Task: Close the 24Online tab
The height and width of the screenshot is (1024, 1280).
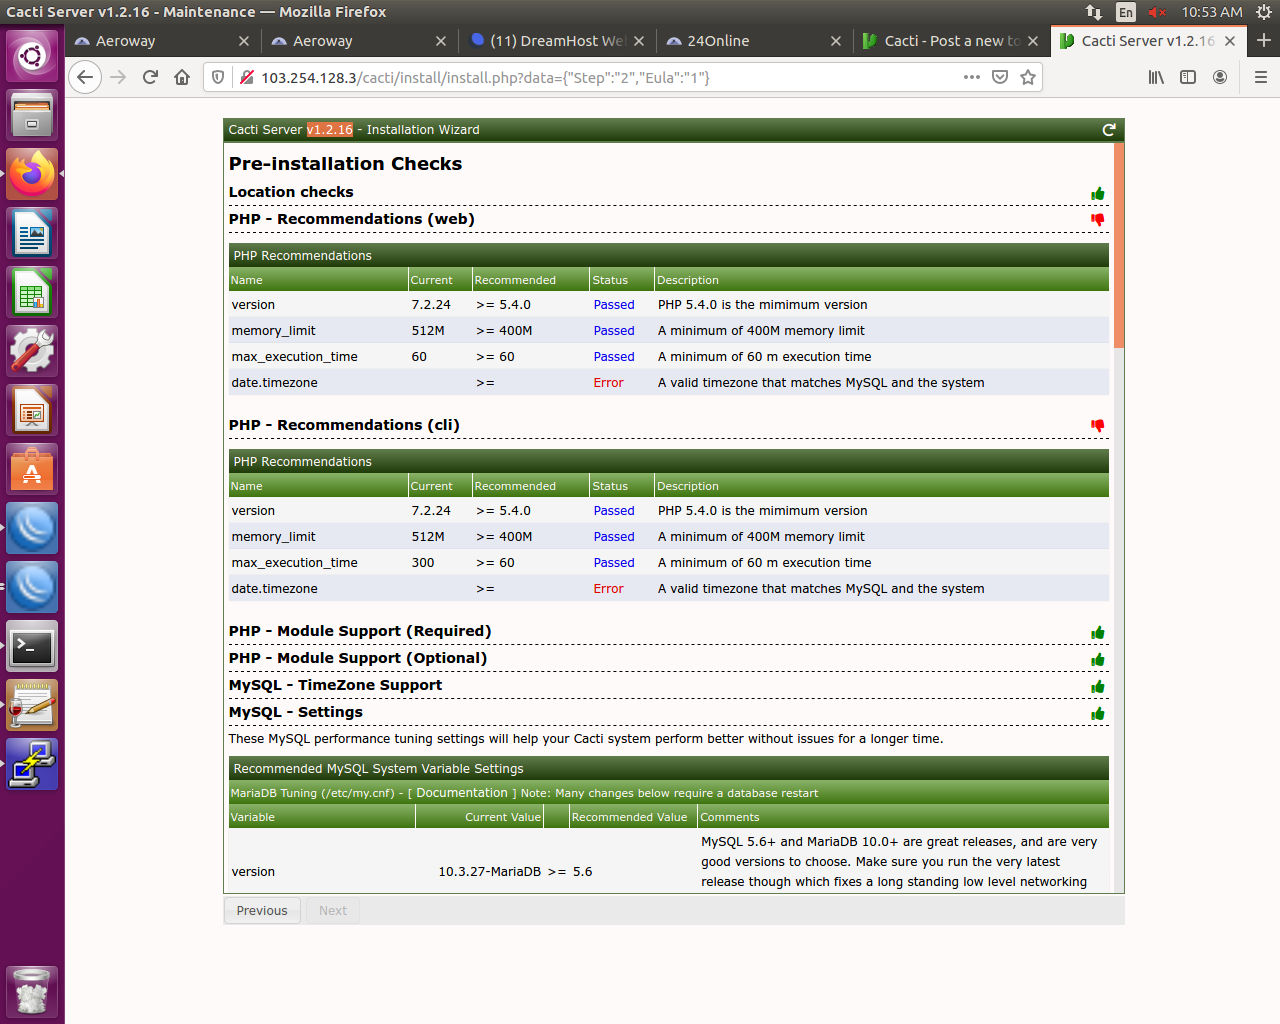Action: [836, 41]
